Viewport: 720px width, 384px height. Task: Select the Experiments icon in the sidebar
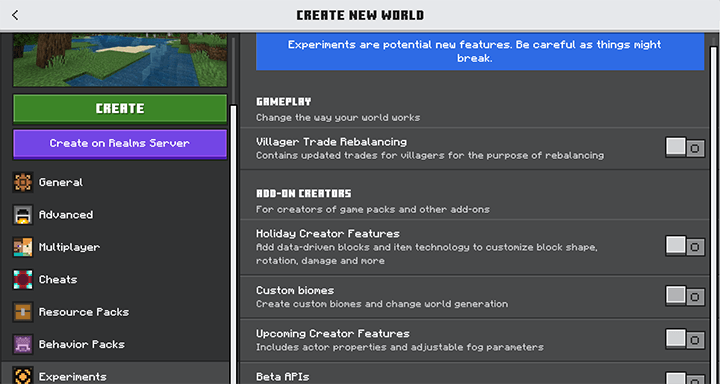[22, 376]
